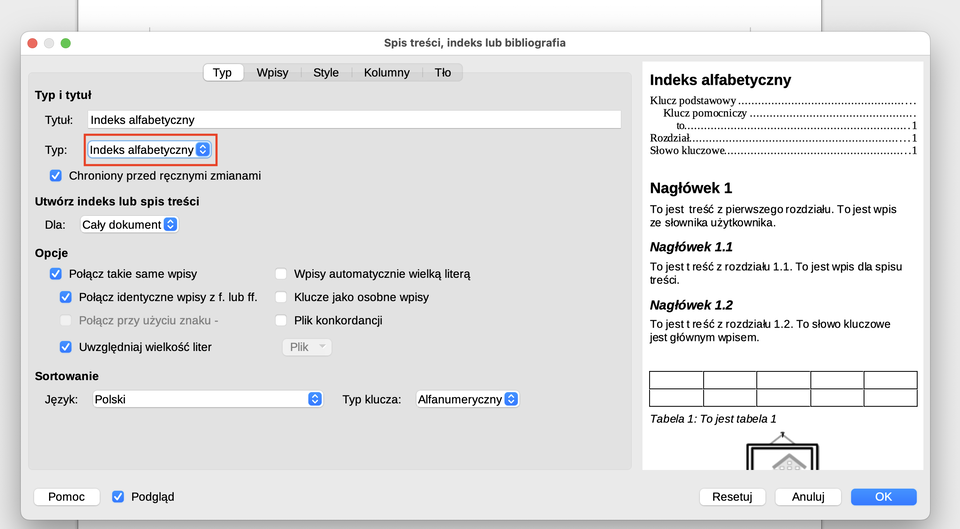Go to the Tło tab
The width and height of the screenshot is (960, 529).
point(442,73)
